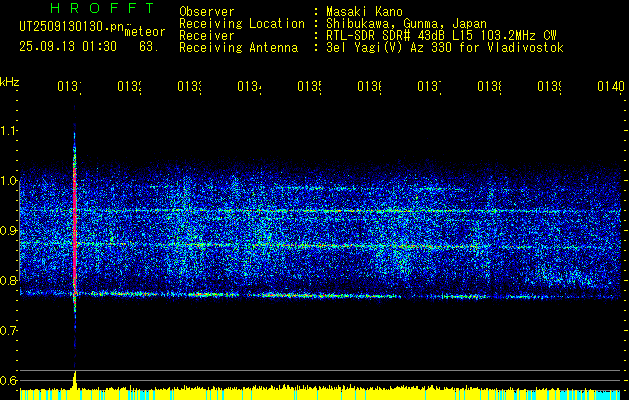The width and height of the screenshot is (629, 400).
Task: Click the Observer field label
Action: pyautogui.click(x=207, y=12)
